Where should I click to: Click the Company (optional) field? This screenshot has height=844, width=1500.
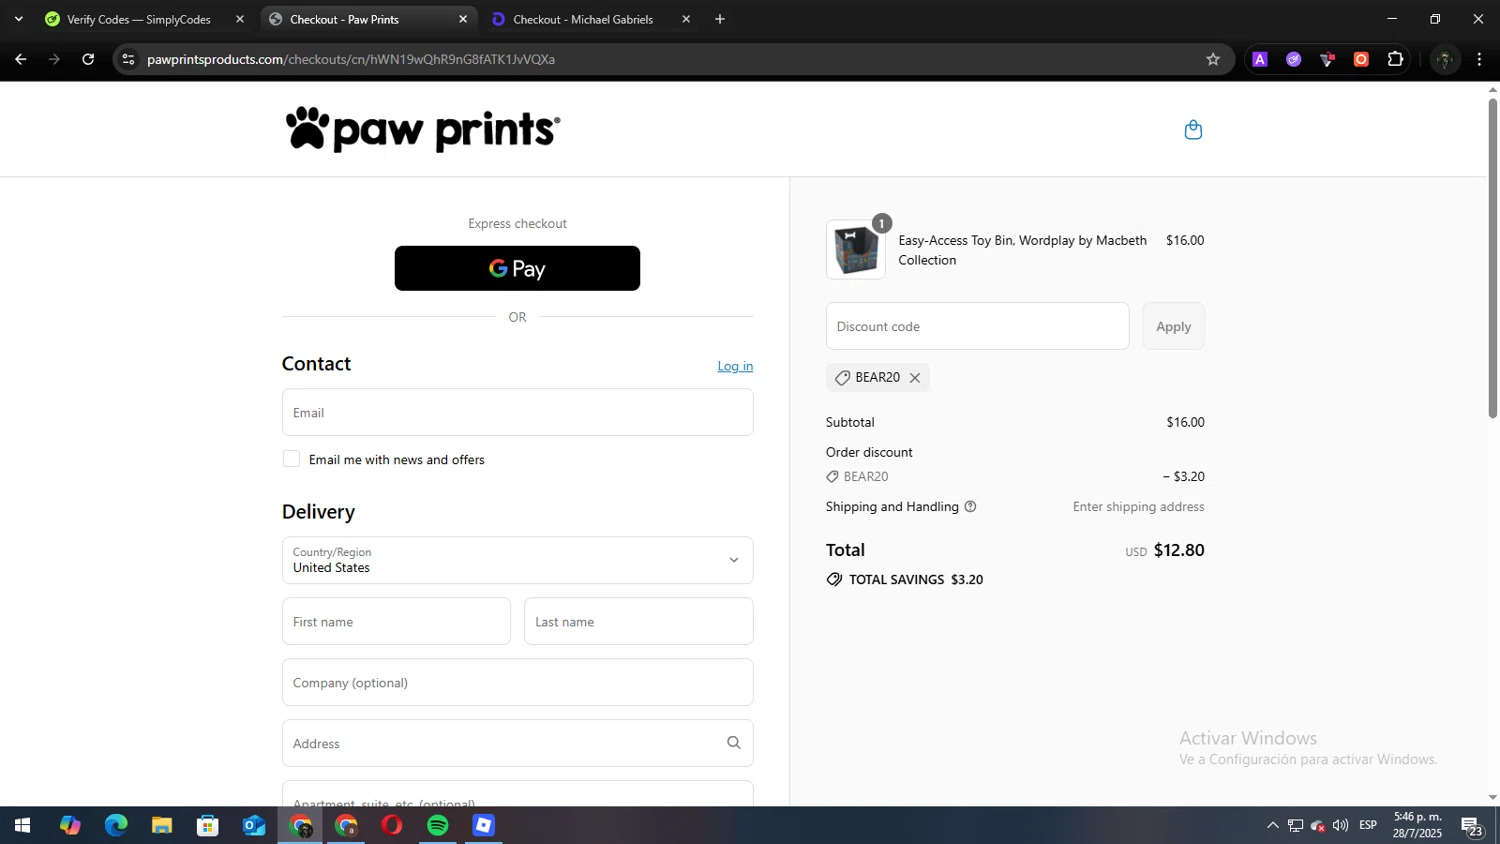tap(517, 682)
